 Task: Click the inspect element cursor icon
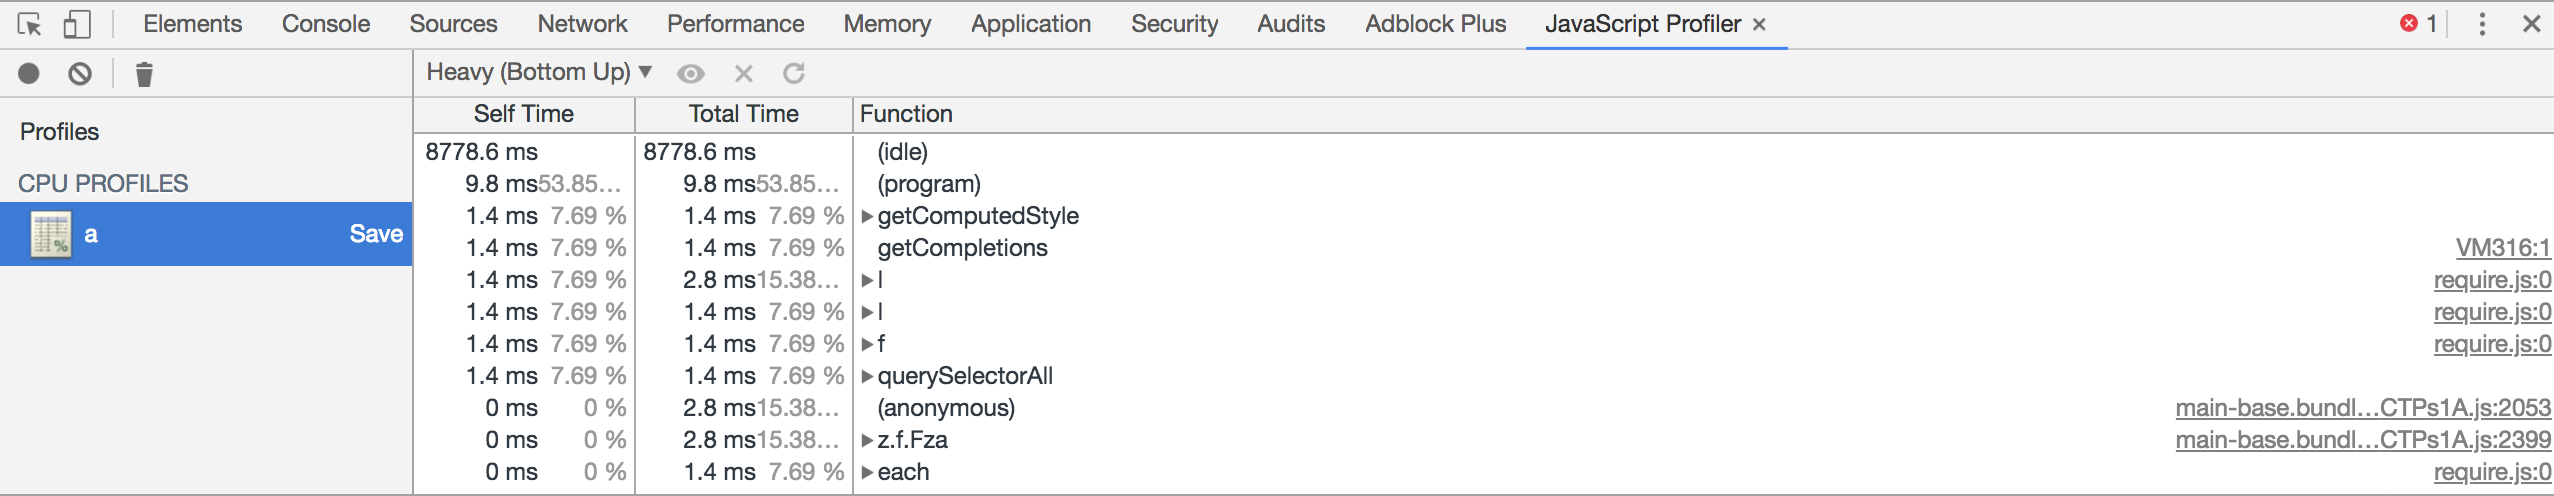click(x=30, y=24)
